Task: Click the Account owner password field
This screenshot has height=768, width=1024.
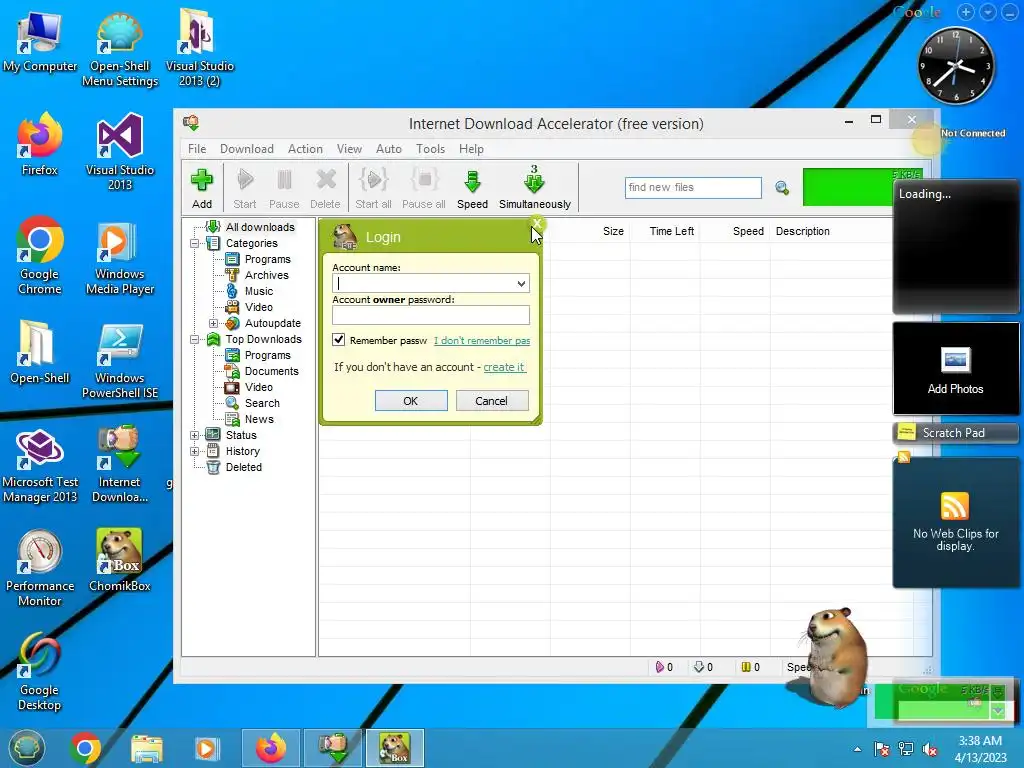Action: tap(430, 315)
